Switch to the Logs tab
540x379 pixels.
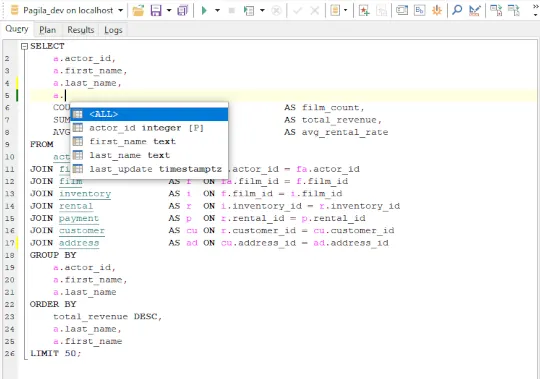pos(113,30)
